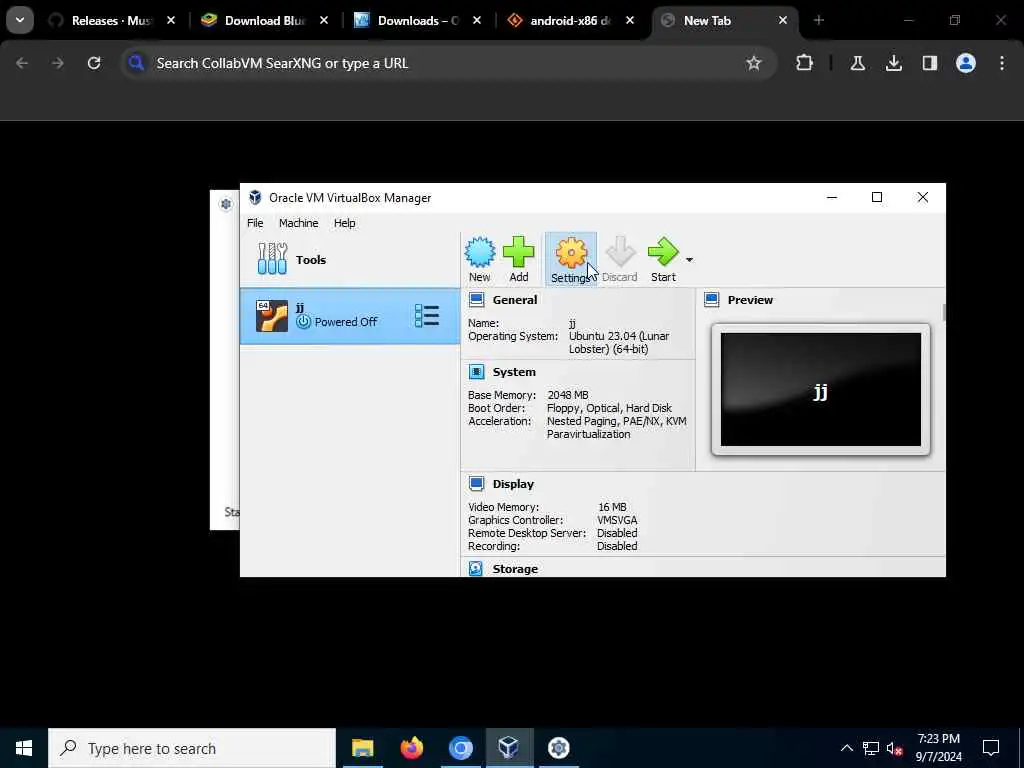This screenshot has width=1024, height=768.
Task: Click the Base Memory 2048 MB value
Action: tap(568, 395)
